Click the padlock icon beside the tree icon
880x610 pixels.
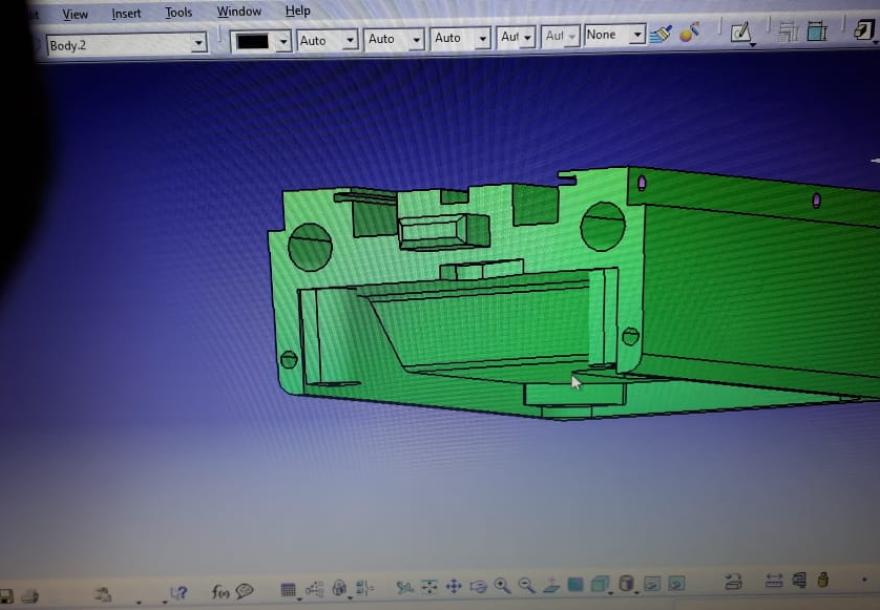(x=339, y=588)
